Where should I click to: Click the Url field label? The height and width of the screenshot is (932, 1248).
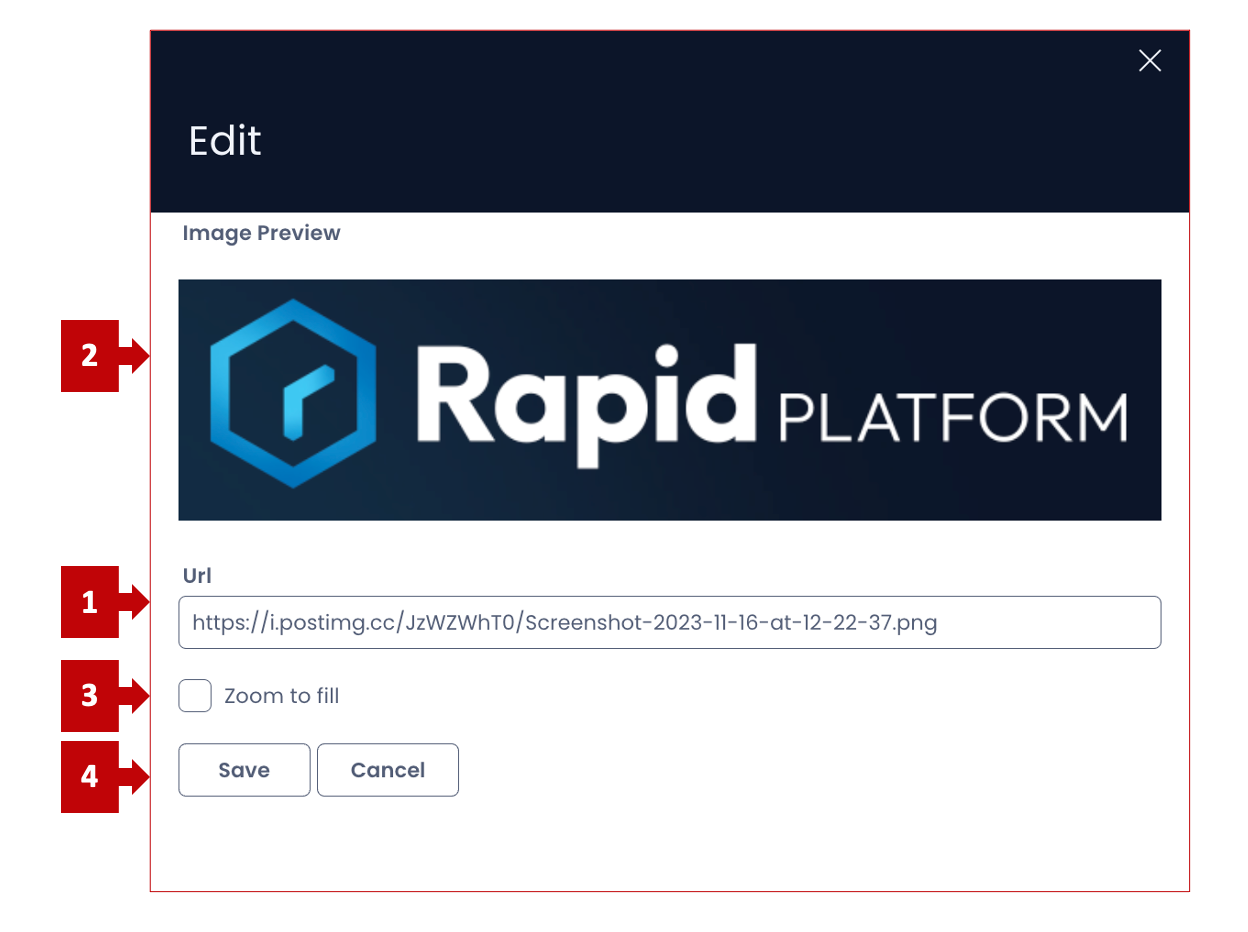click(x=197, y=576)
